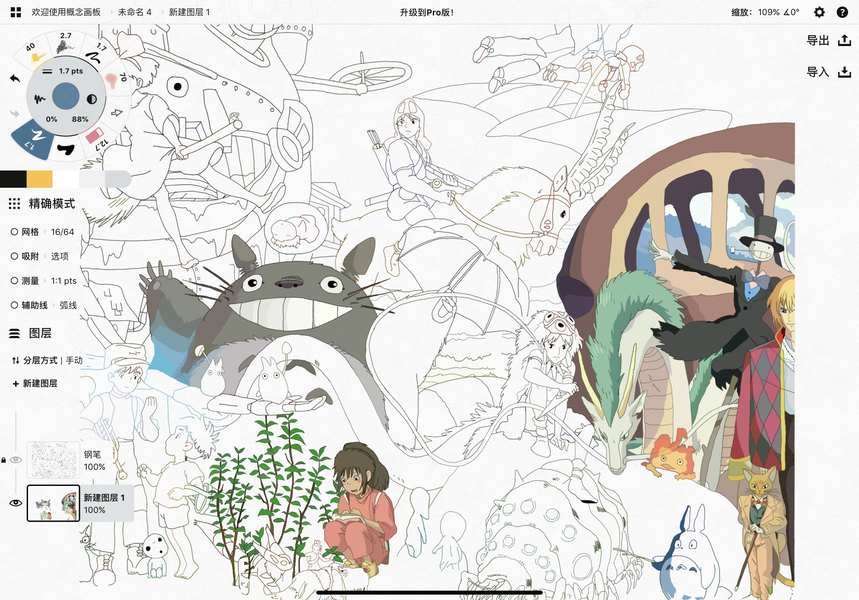The height and width of the screenshot is (600, 859).
Task: Select the pencil tool sized 2.7
Action: click(66, 42)
